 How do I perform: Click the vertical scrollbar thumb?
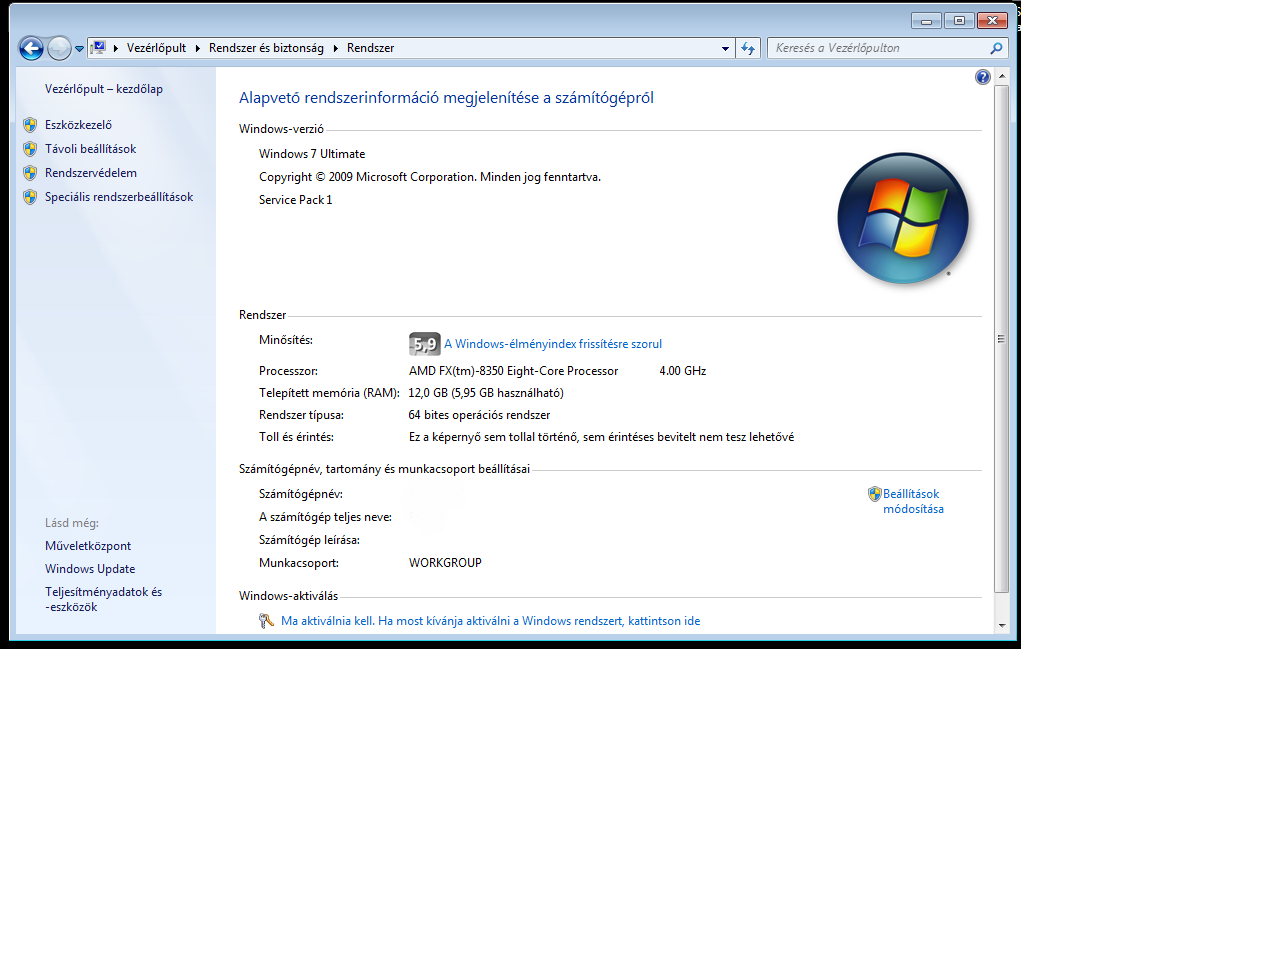pos(1002,339)
